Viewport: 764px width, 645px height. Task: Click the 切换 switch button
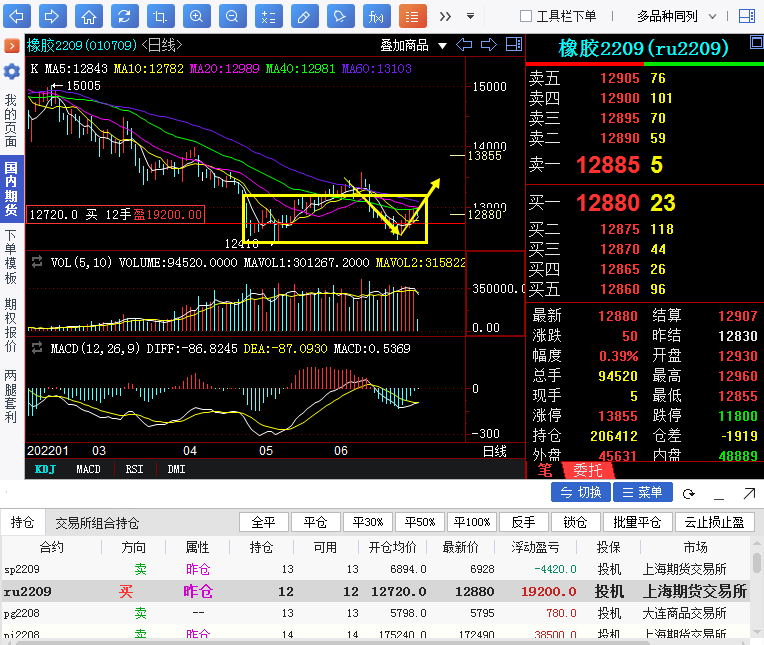580,493
